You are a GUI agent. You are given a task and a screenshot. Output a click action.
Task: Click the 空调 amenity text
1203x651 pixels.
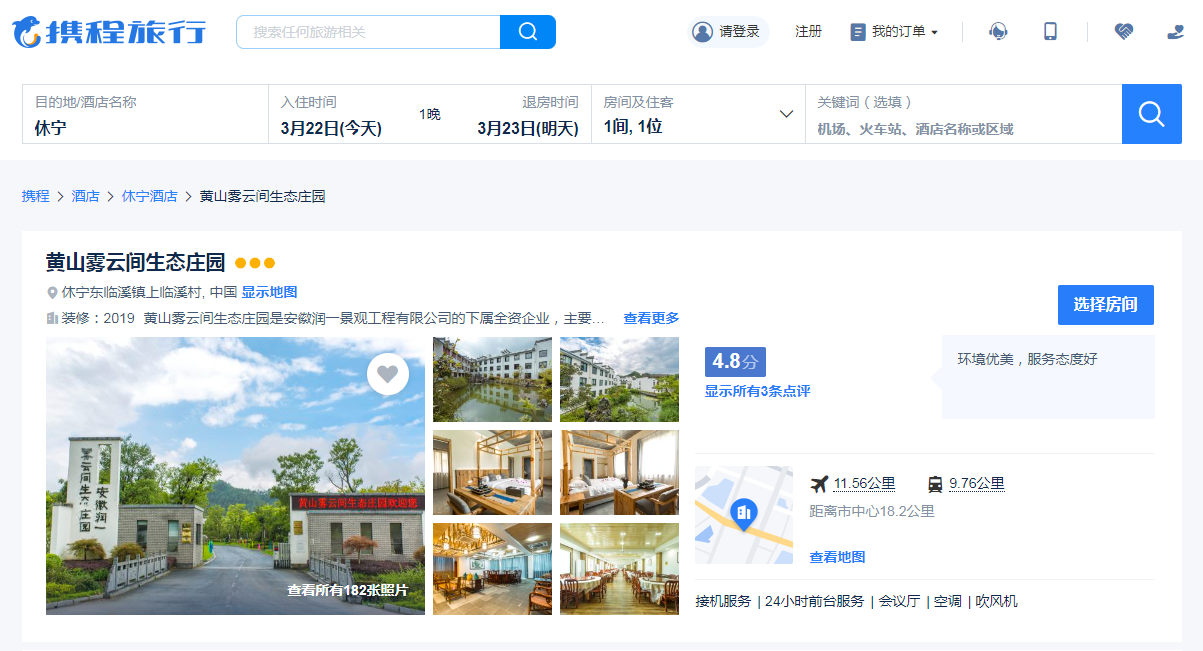947,601
